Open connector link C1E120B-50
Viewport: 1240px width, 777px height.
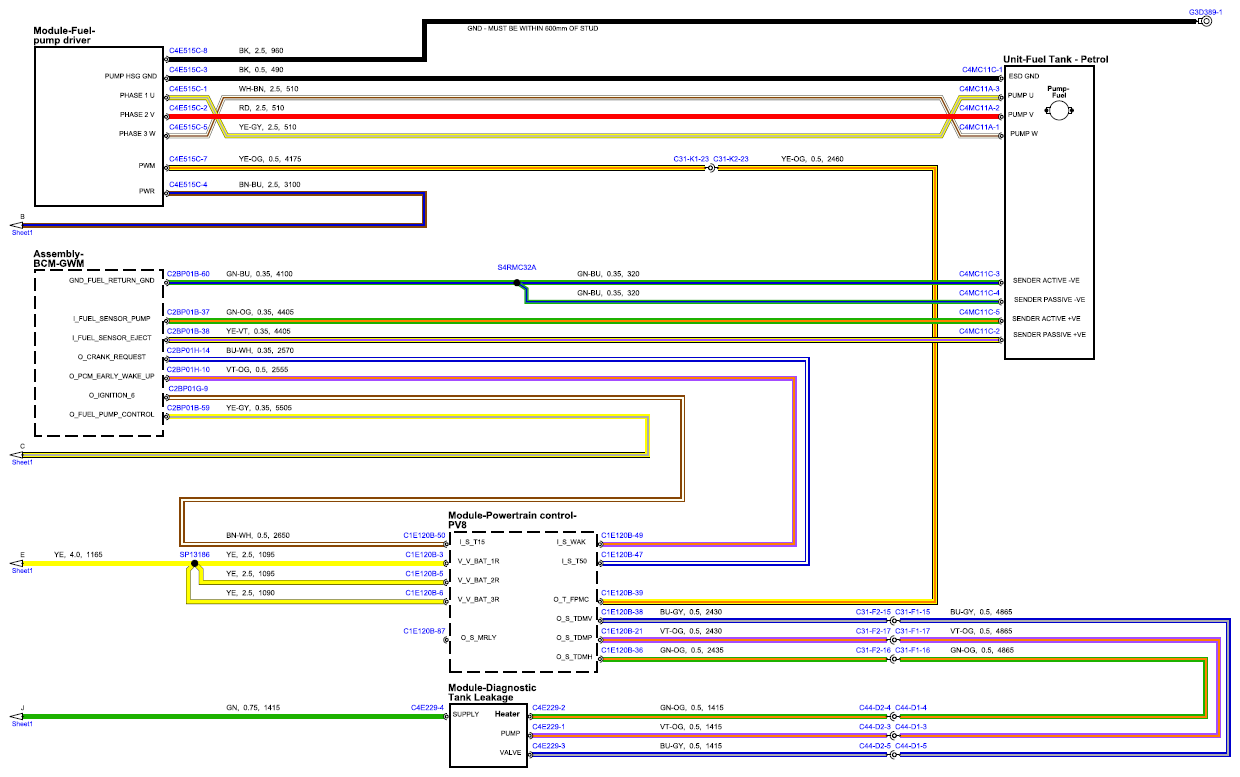pos(425,535)
